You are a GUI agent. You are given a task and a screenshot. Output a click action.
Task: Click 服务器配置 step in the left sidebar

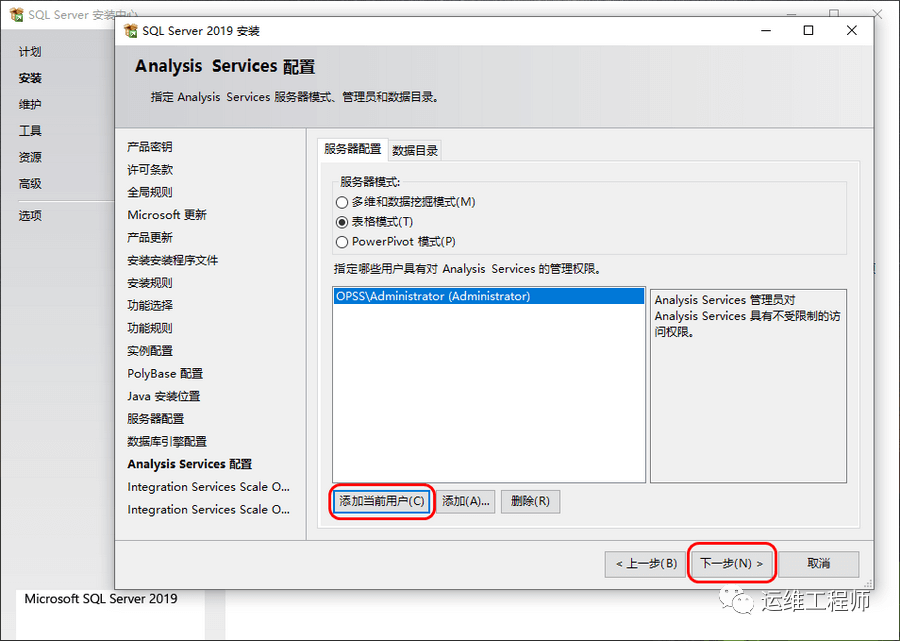coord(156,419)
